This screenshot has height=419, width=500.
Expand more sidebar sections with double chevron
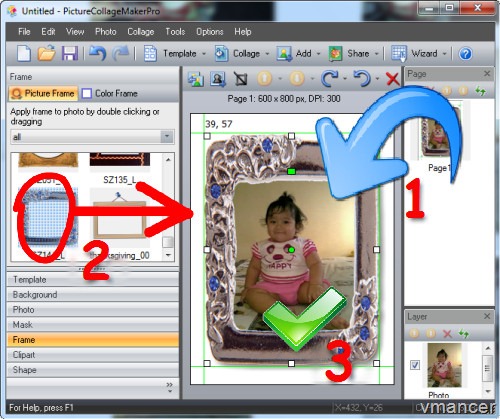click(x=170, y=387)
